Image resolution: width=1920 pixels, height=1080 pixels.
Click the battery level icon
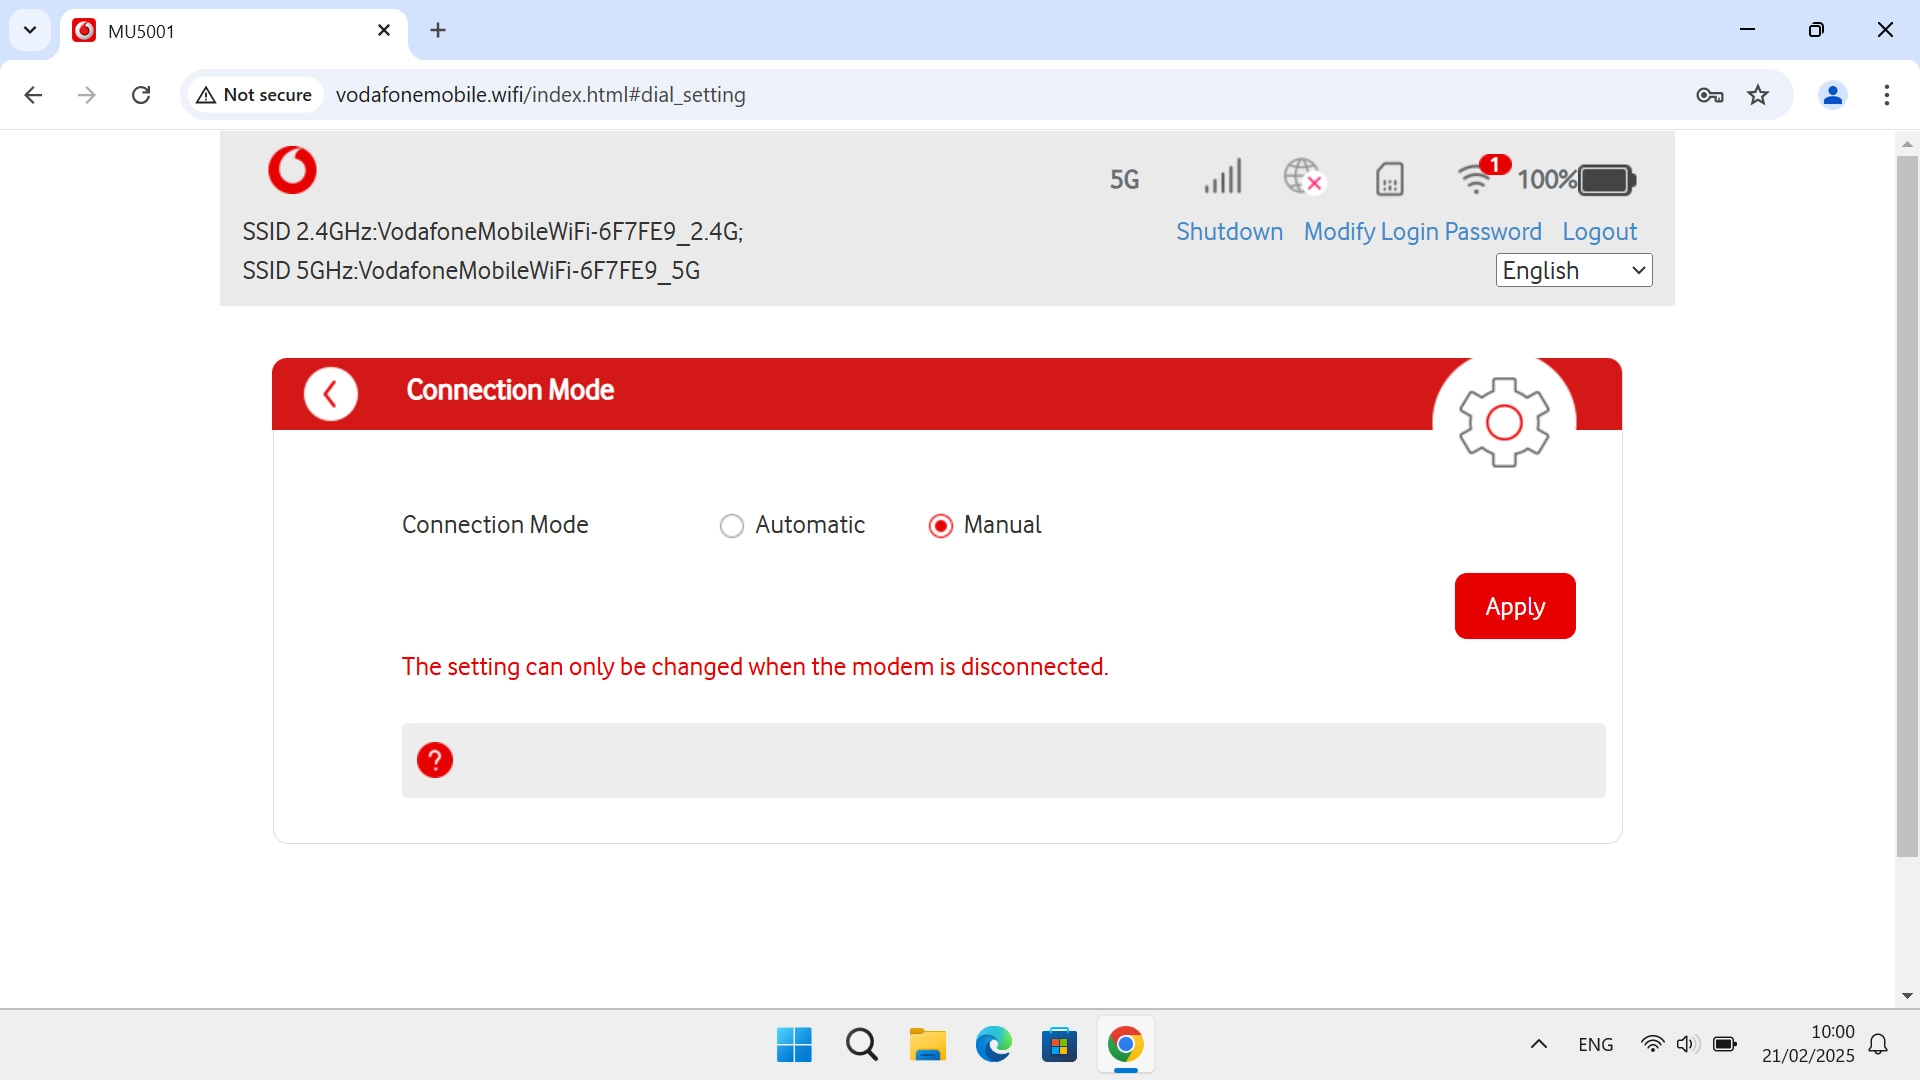click(x=1606, y=180)
